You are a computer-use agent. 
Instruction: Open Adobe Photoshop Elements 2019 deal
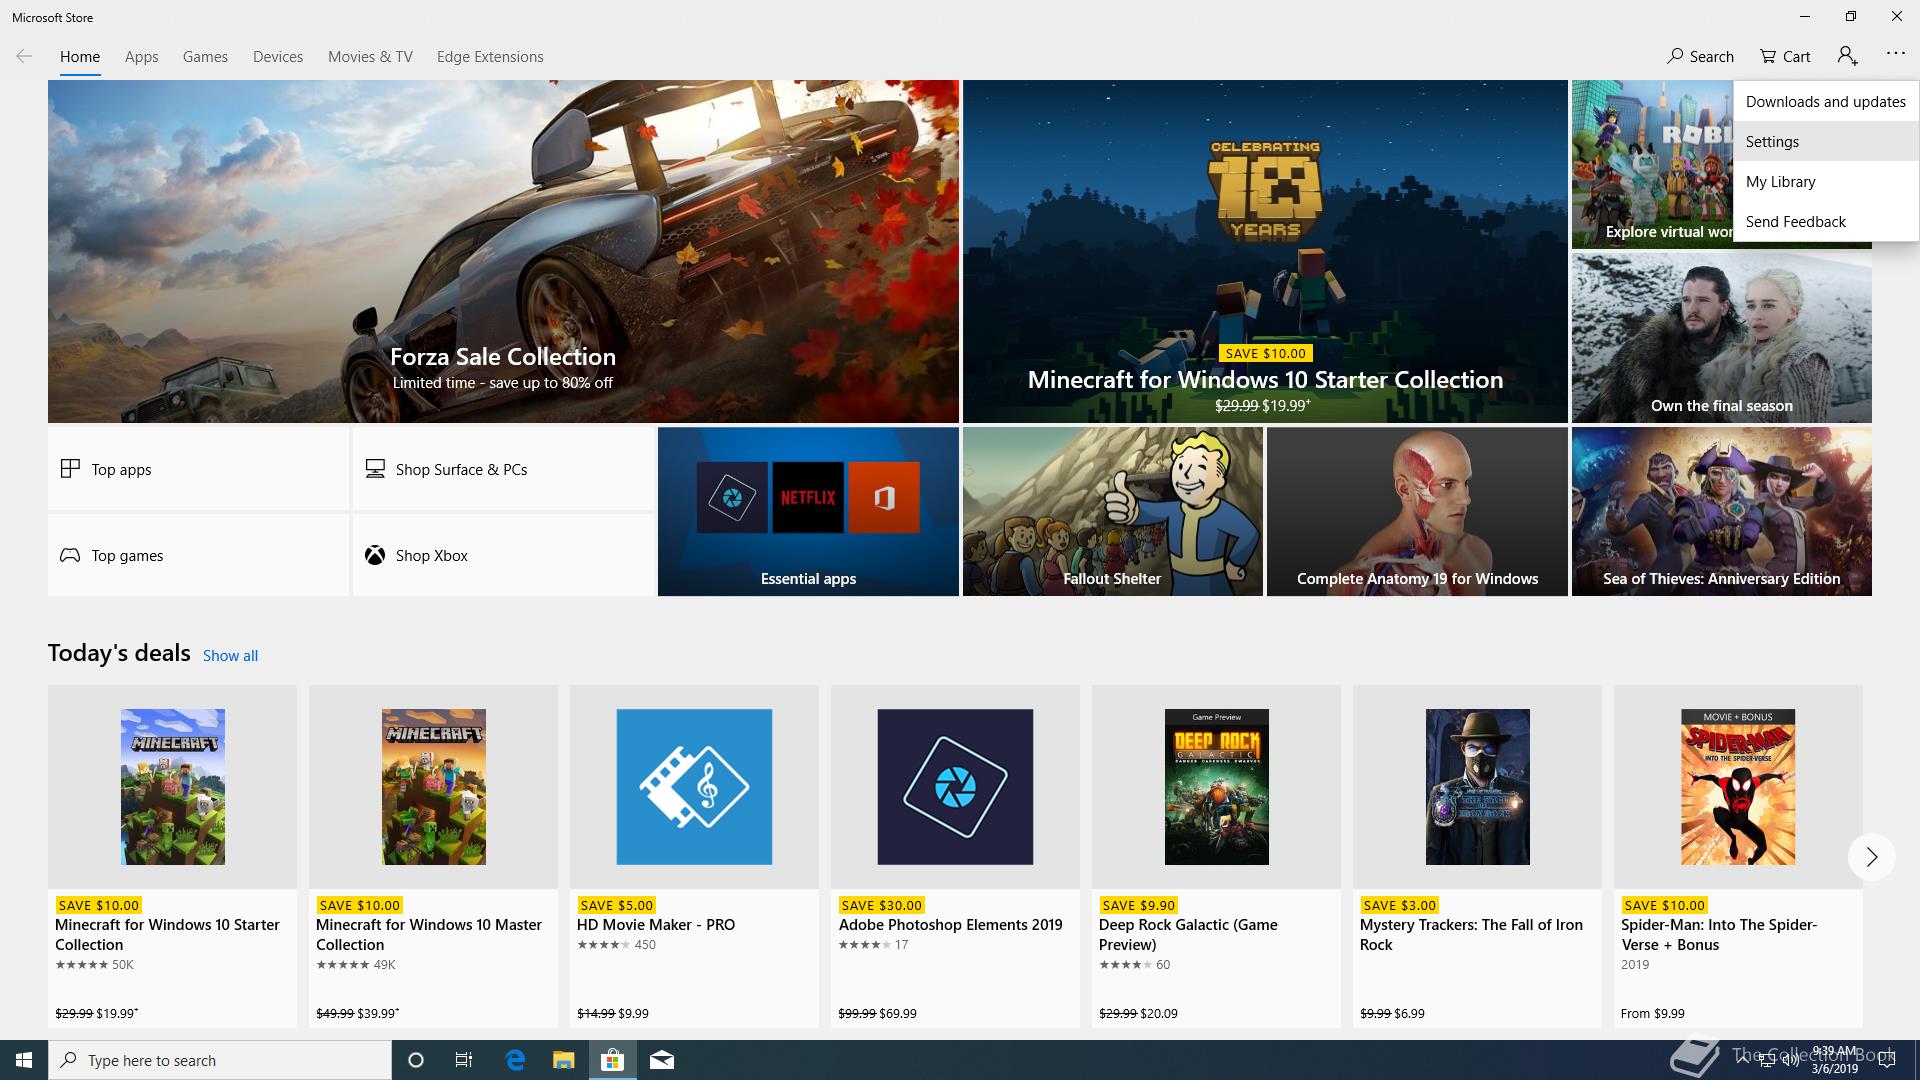click(955, 856)
